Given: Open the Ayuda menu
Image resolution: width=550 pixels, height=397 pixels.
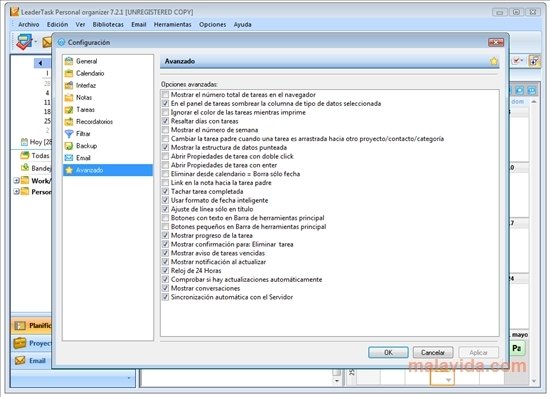Looking at the screenshot, I should (x=243, y=25).
